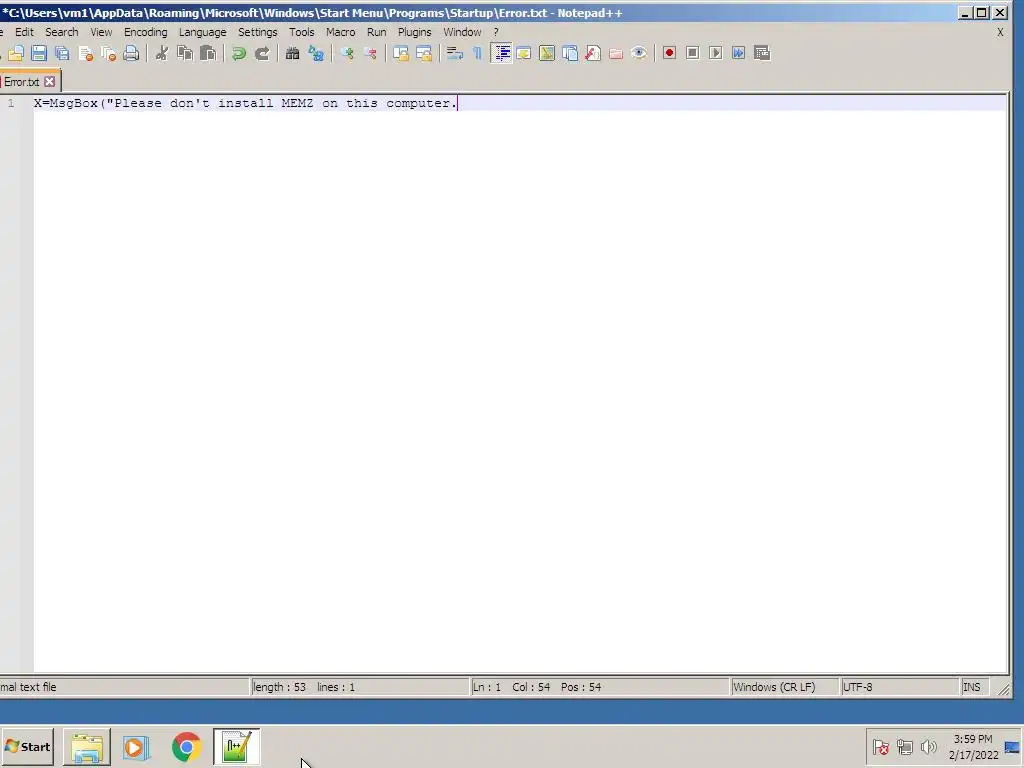Open the Window menu
The height and width of the screenshot is (768, 1024).
tap(462, 32)
